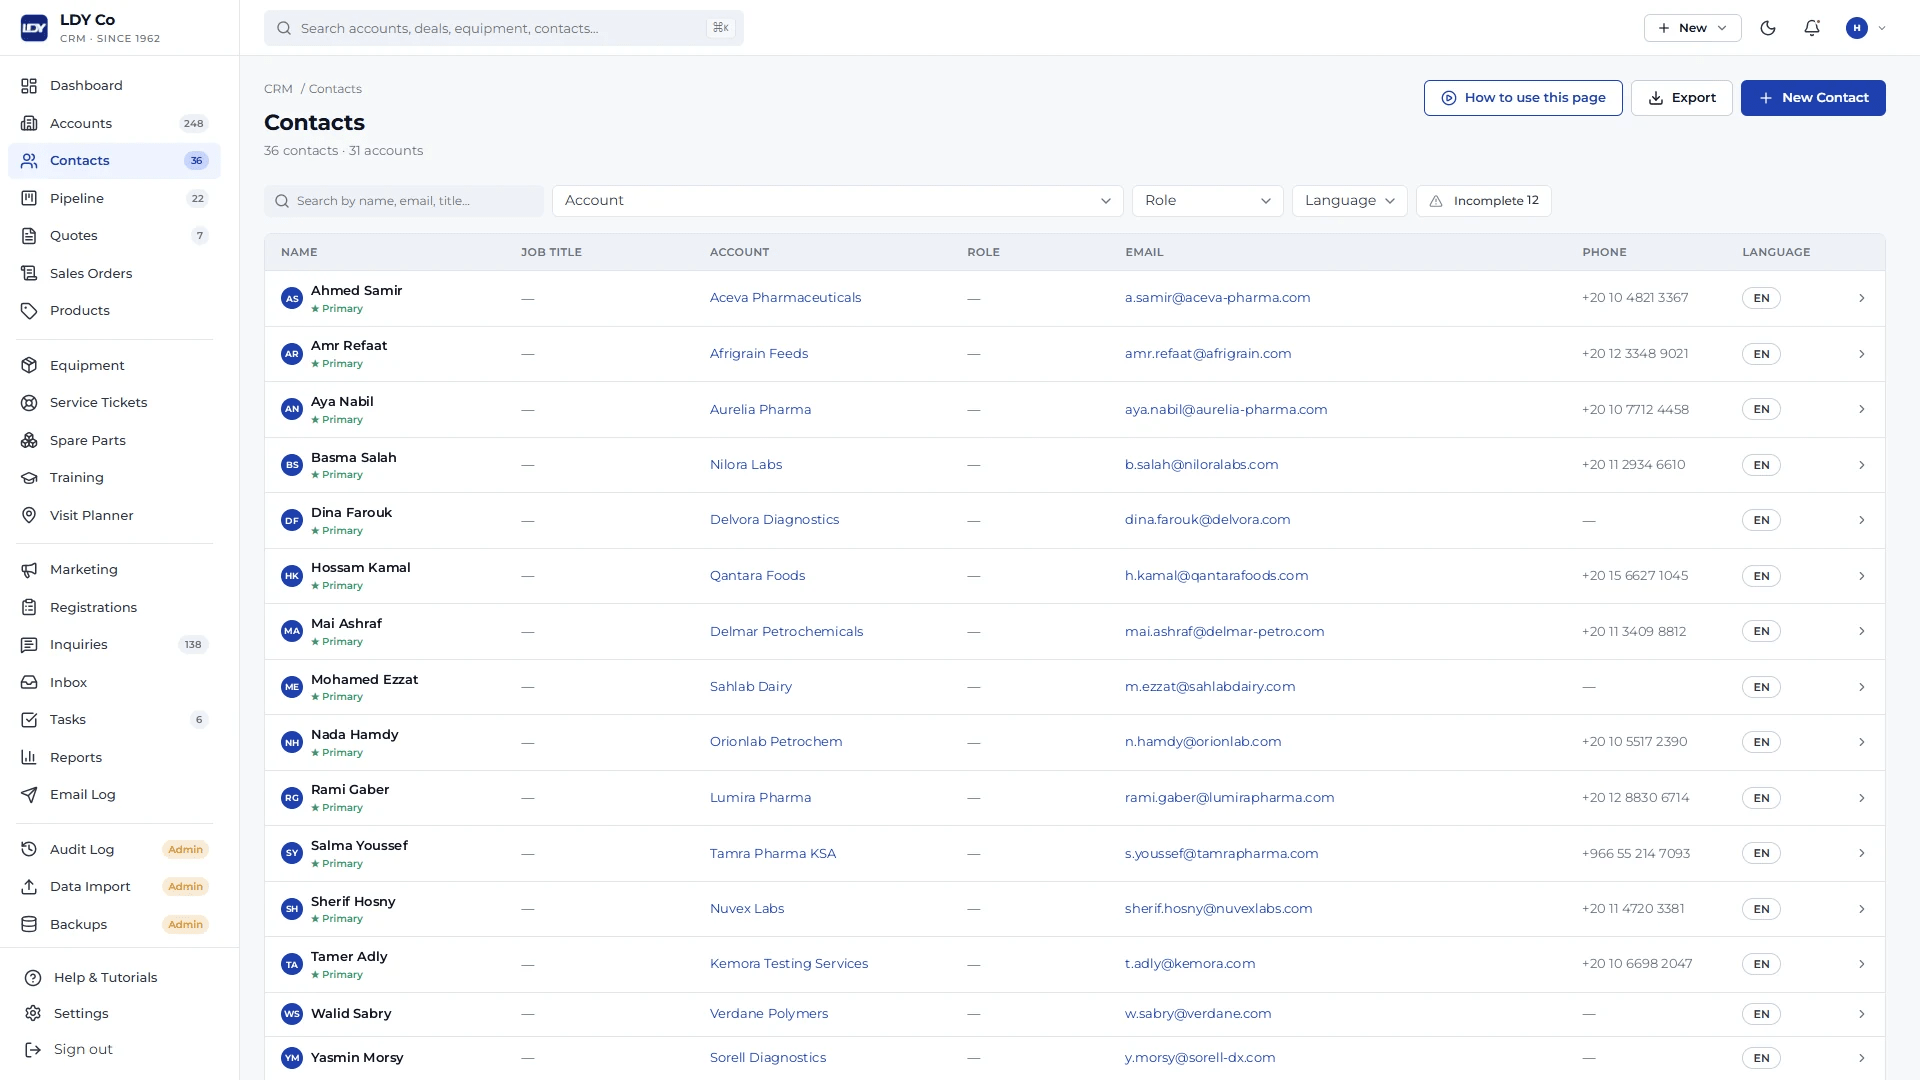This screenshot has height=1080, width=1920.
Task: Click Visit Planner pin icon
Action: (29, 516)
